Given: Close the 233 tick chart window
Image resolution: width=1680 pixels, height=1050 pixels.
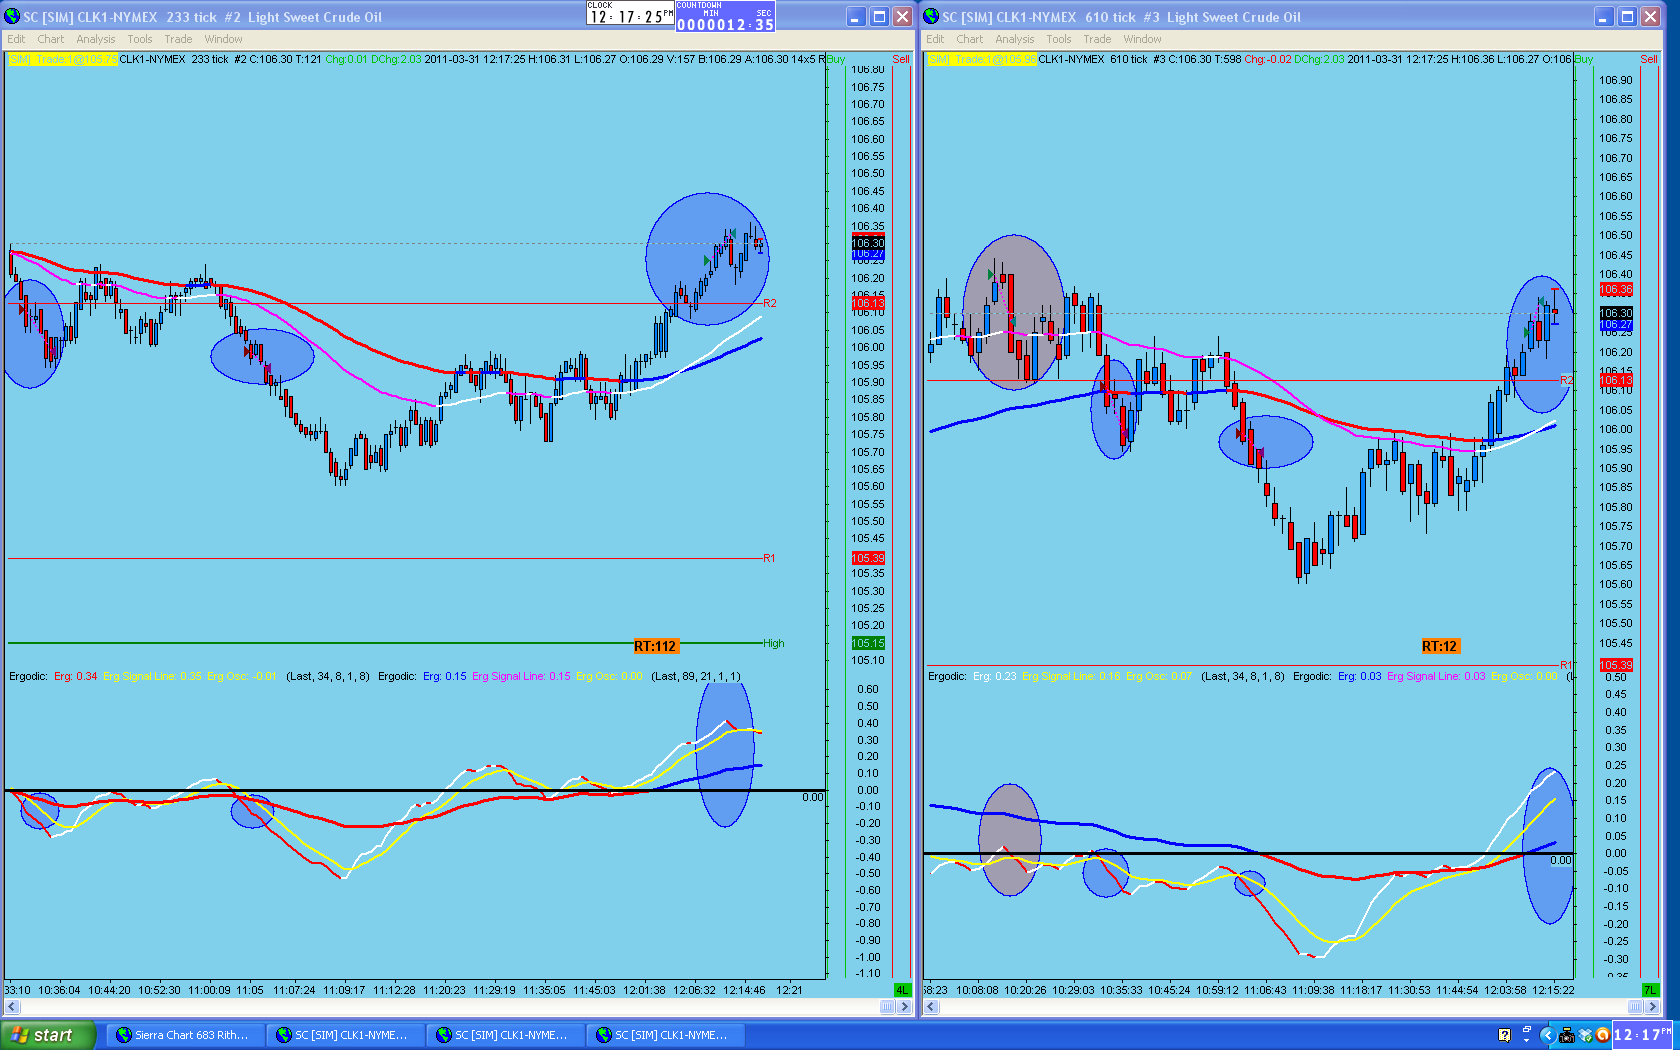Looking at the screenshot, I should (902, 16).
